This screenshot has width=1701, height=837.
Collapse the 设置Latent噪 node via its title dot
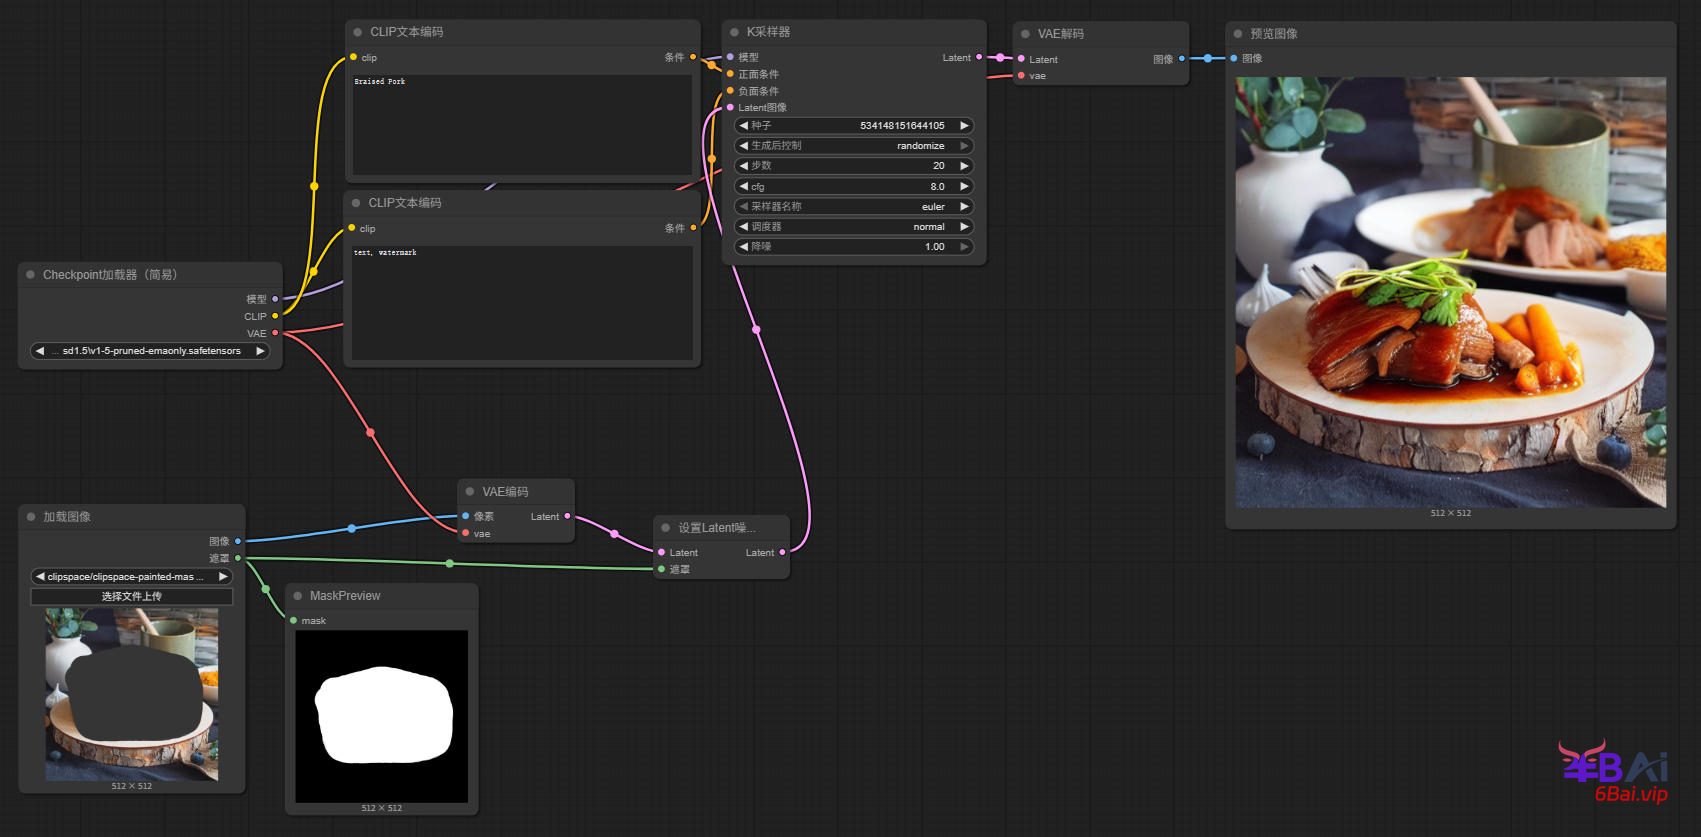[x=666, y=528]
